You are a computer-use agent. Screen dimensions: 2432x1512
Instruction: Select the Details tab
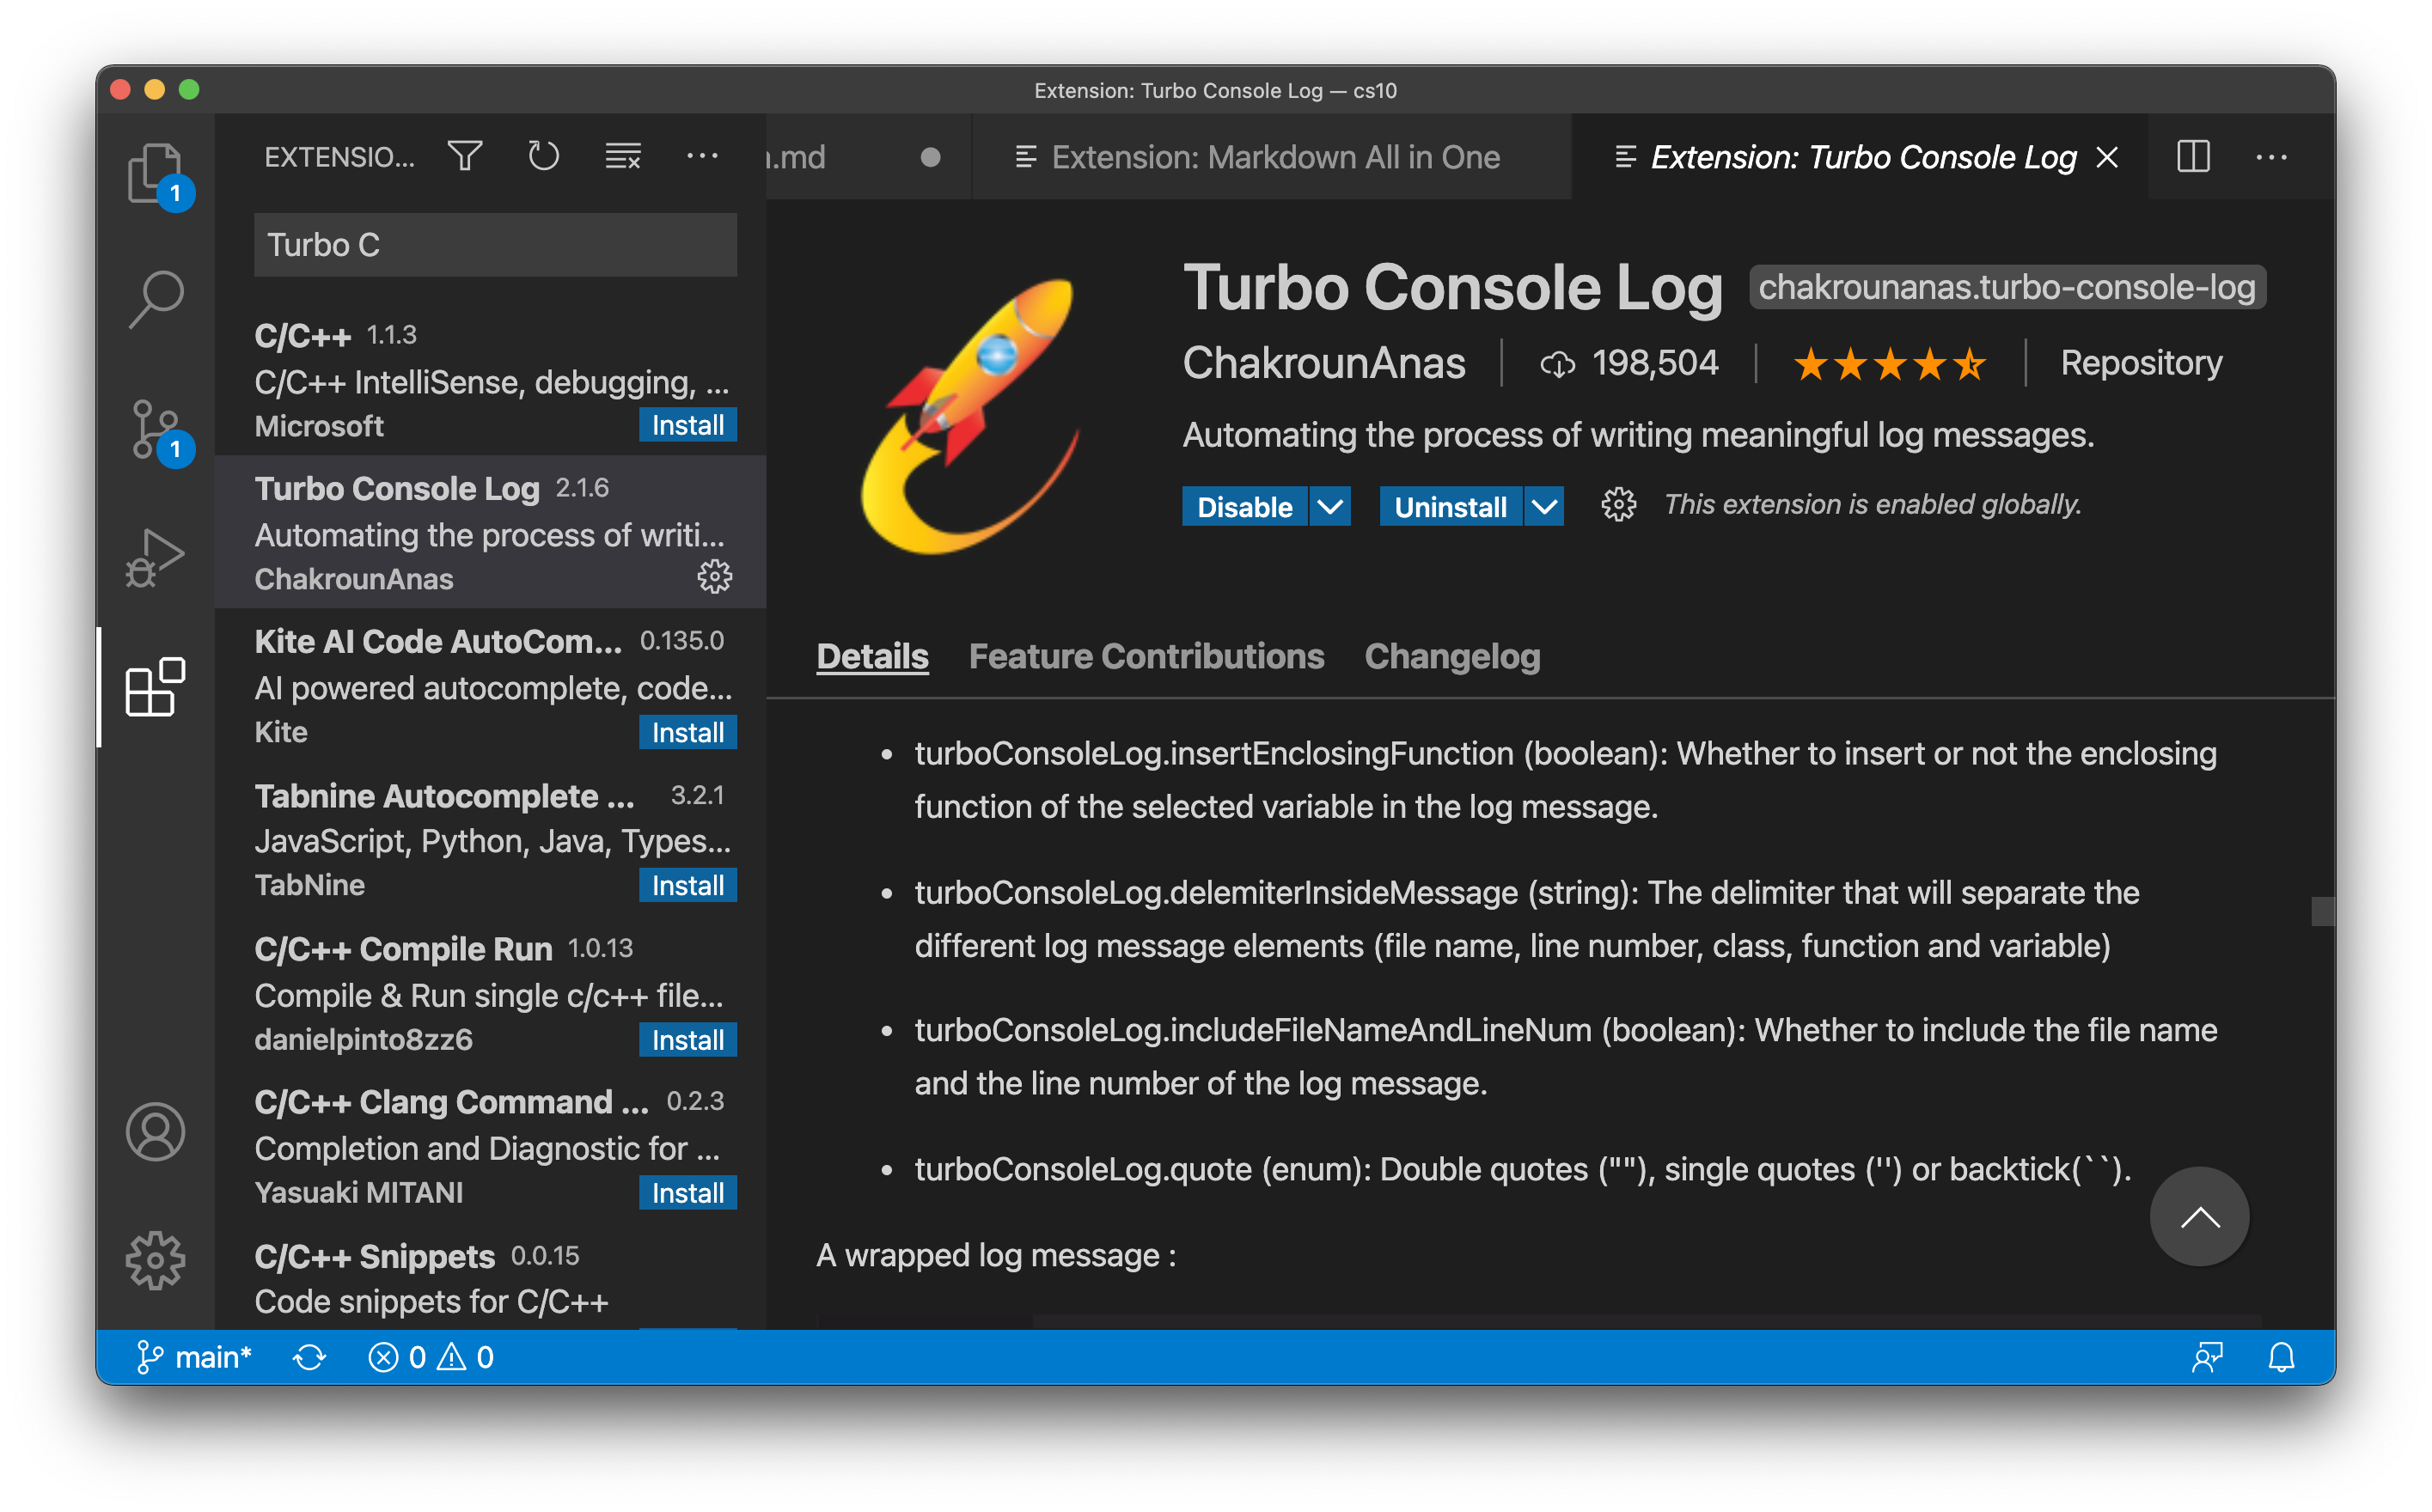click(x=872, y=656)
